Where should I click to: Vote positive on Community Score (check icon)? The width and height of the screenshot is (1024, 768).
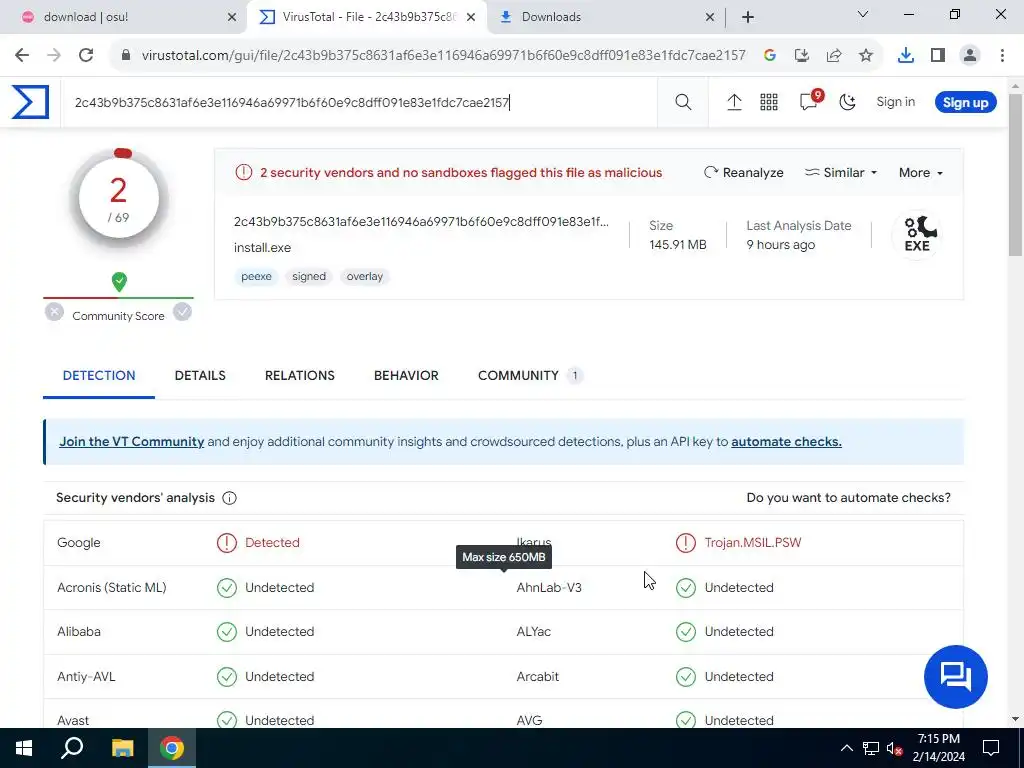click(182, 312)
